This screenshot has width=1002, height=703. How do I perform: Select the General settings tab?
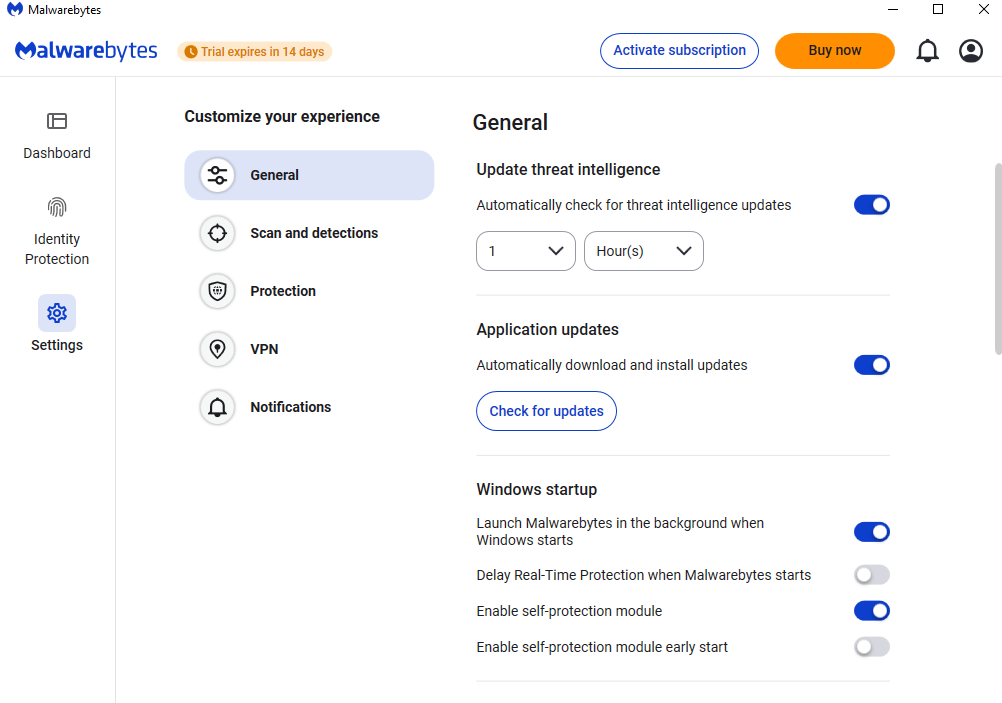pos(309,175)
